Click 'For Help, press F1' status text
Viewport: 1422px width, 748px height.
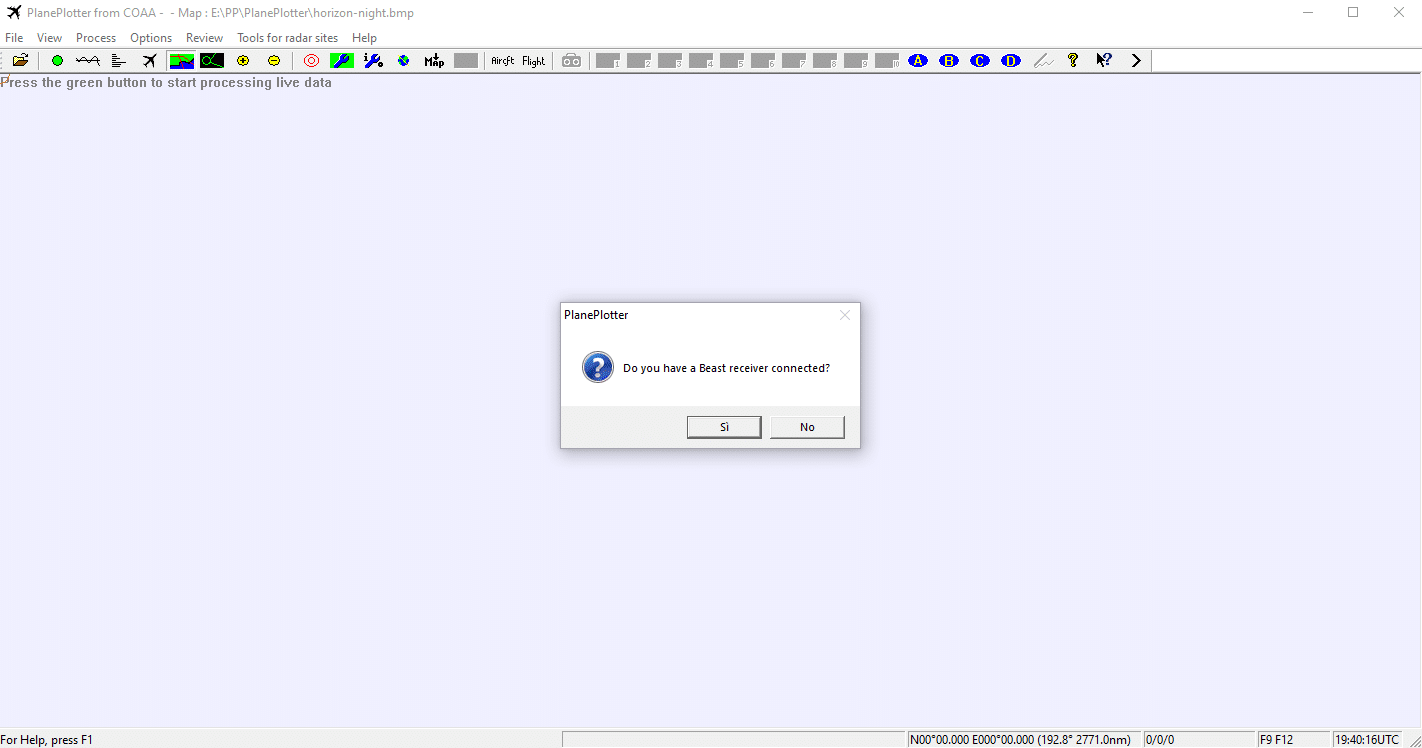(x=47, y=740)
